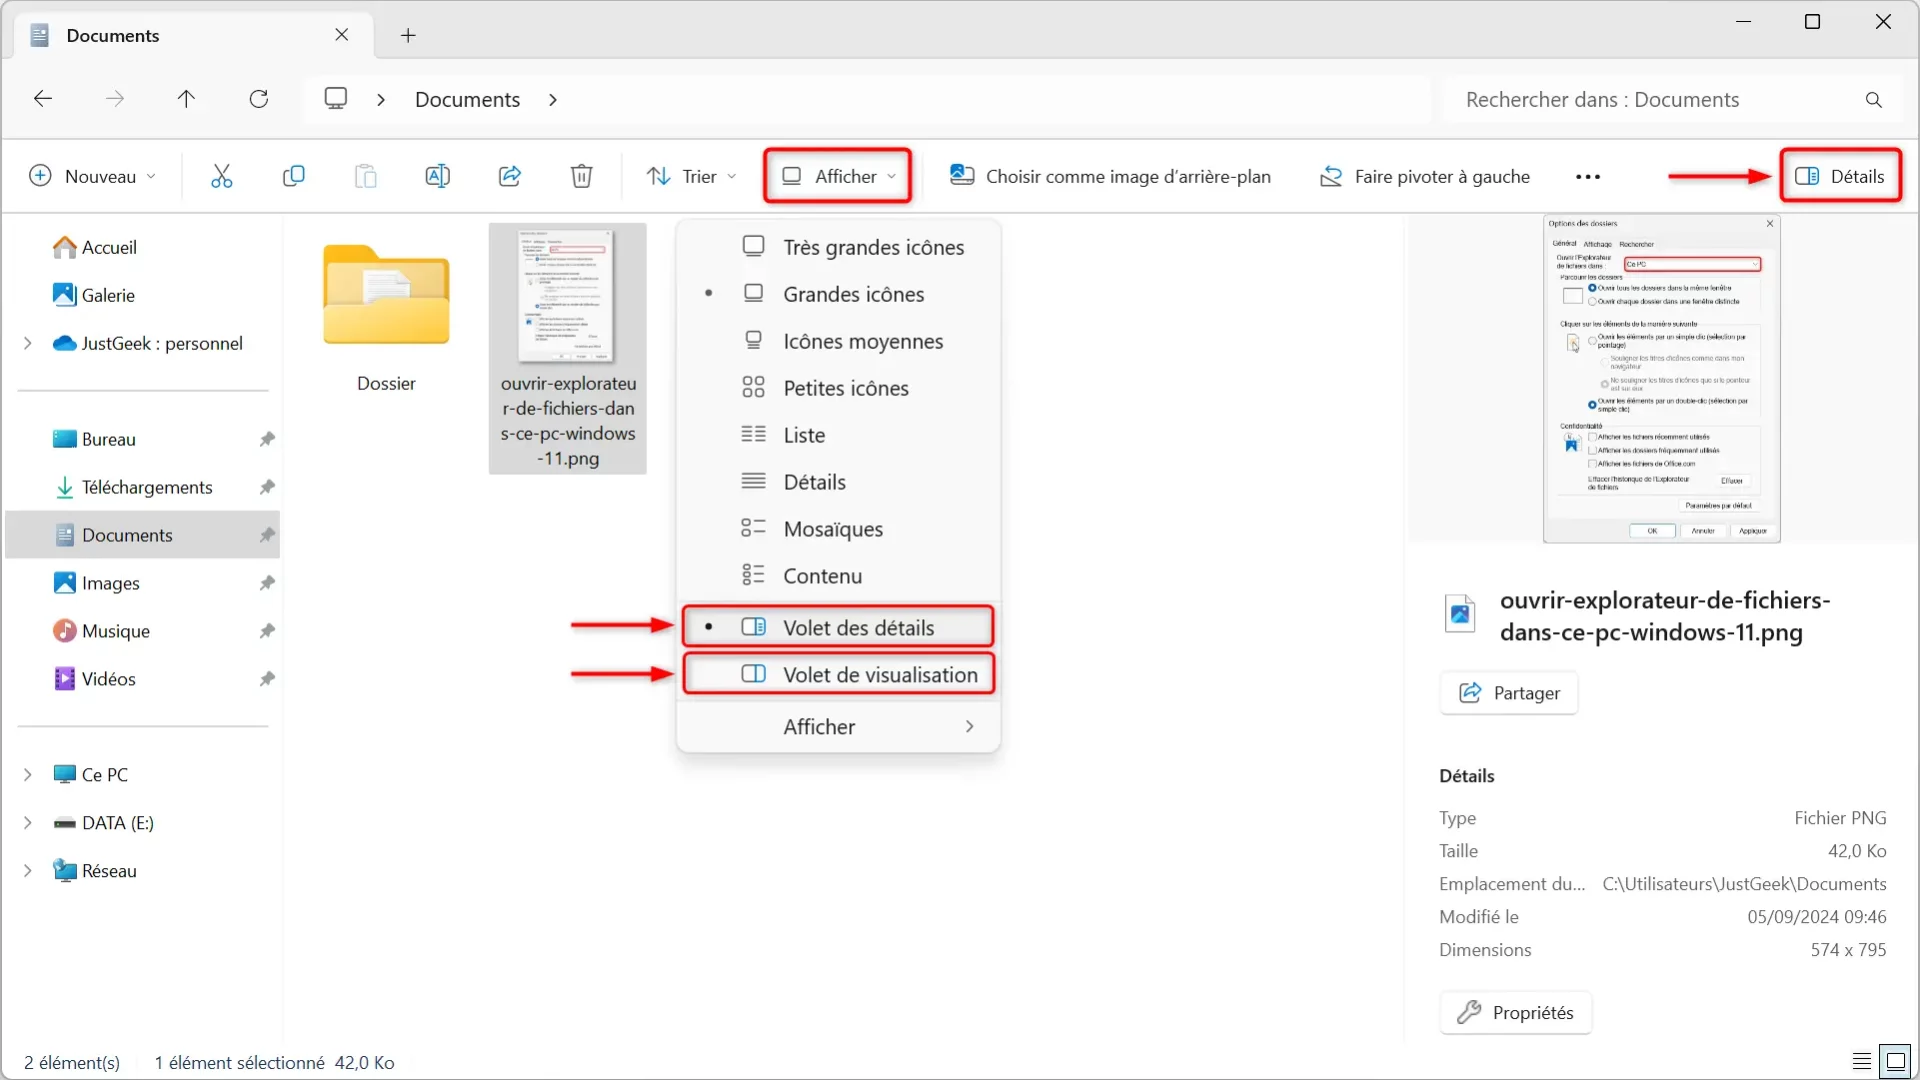Open Afficher submenu in view menu
1920x1080 pixels.
click(838, 727)
